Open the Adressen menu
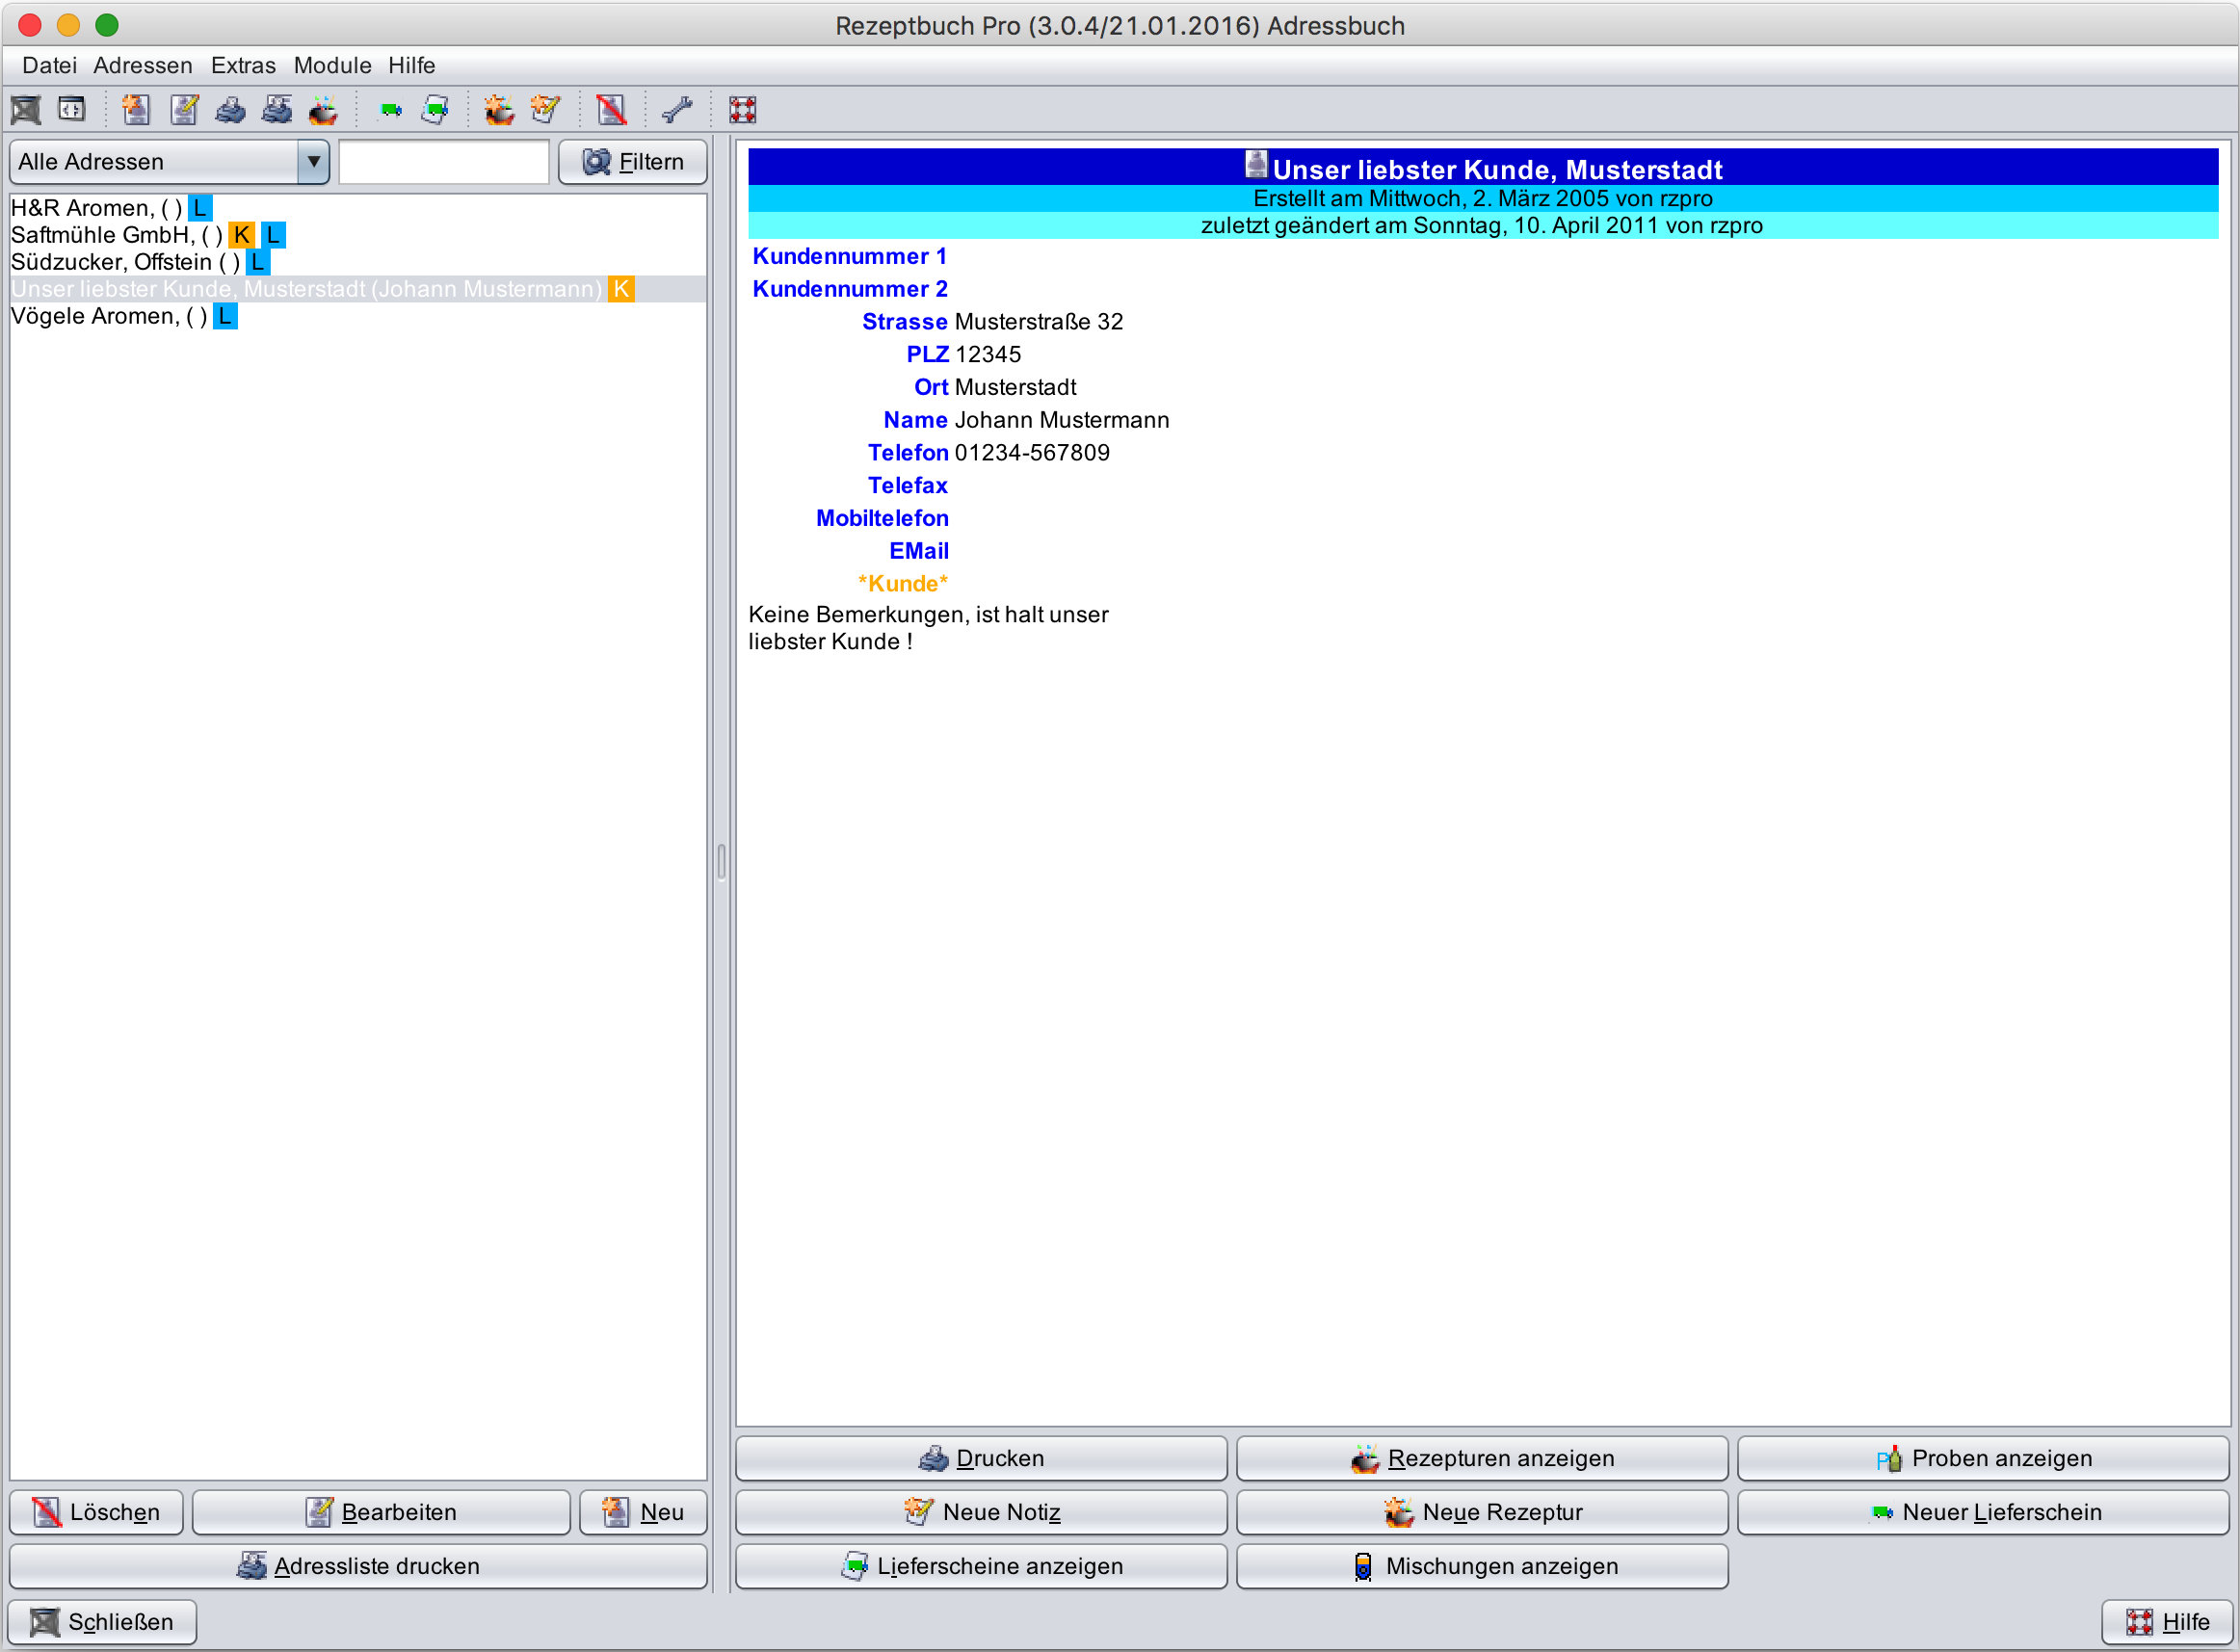Viewport: 2240px width, 1652px height. point(143,65)
